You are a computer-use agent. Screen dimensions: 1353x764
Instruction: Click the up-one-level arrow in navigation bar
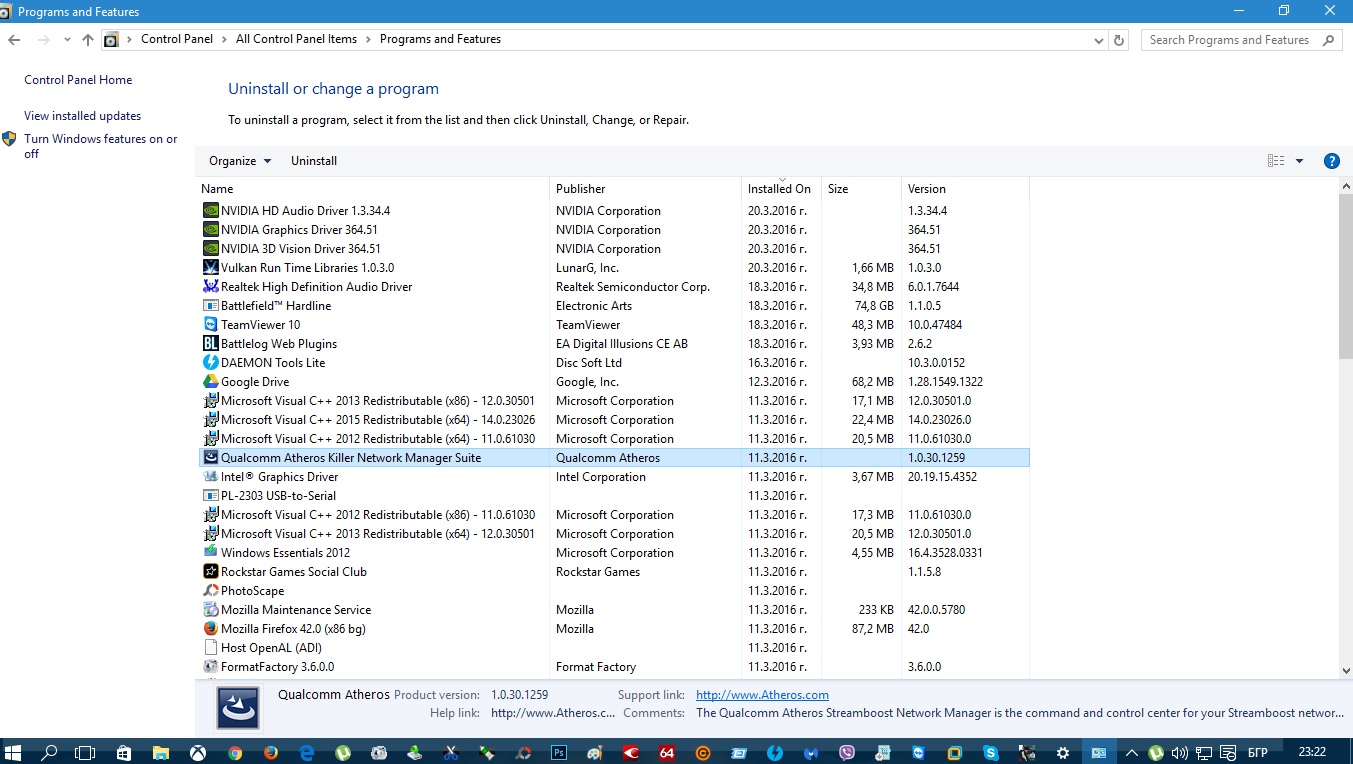88,40
